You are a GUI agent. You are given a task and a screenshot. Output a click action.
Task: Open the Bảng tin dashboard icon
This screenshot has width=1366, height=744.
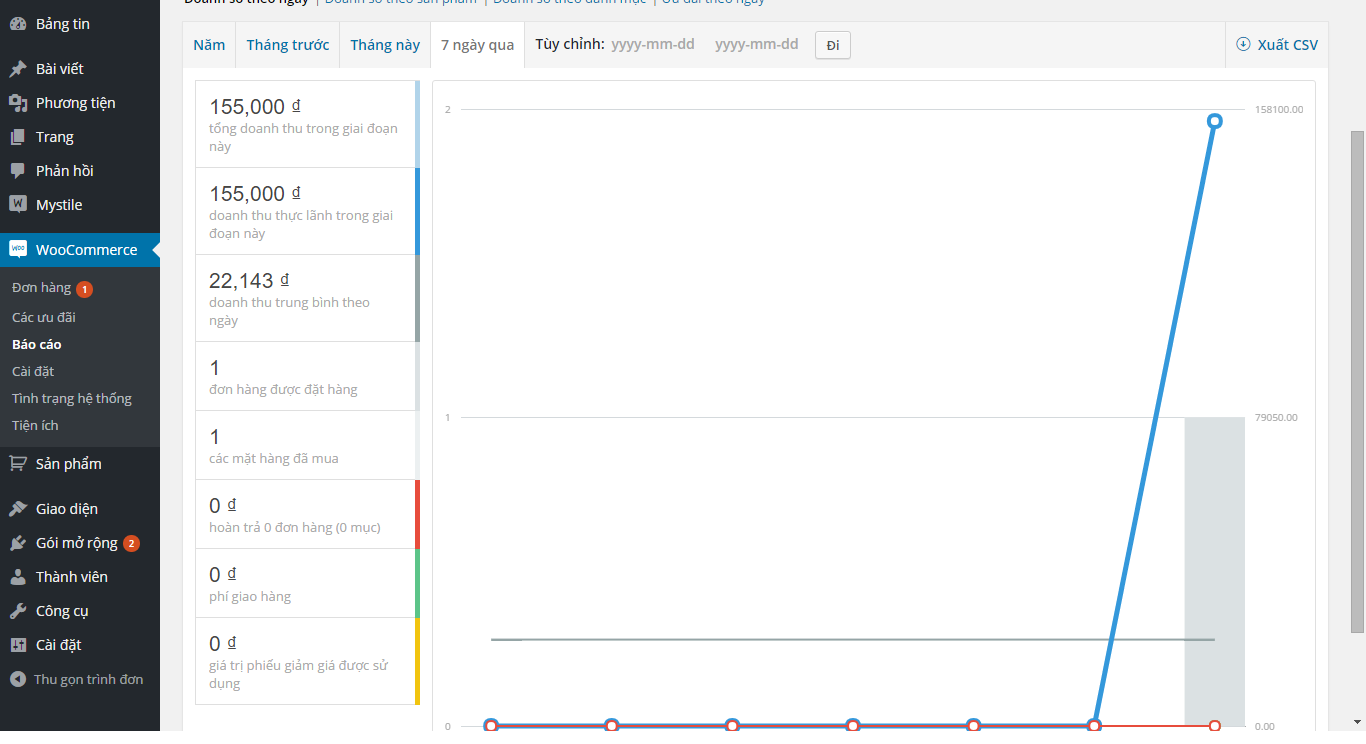(x=18, y=24)
